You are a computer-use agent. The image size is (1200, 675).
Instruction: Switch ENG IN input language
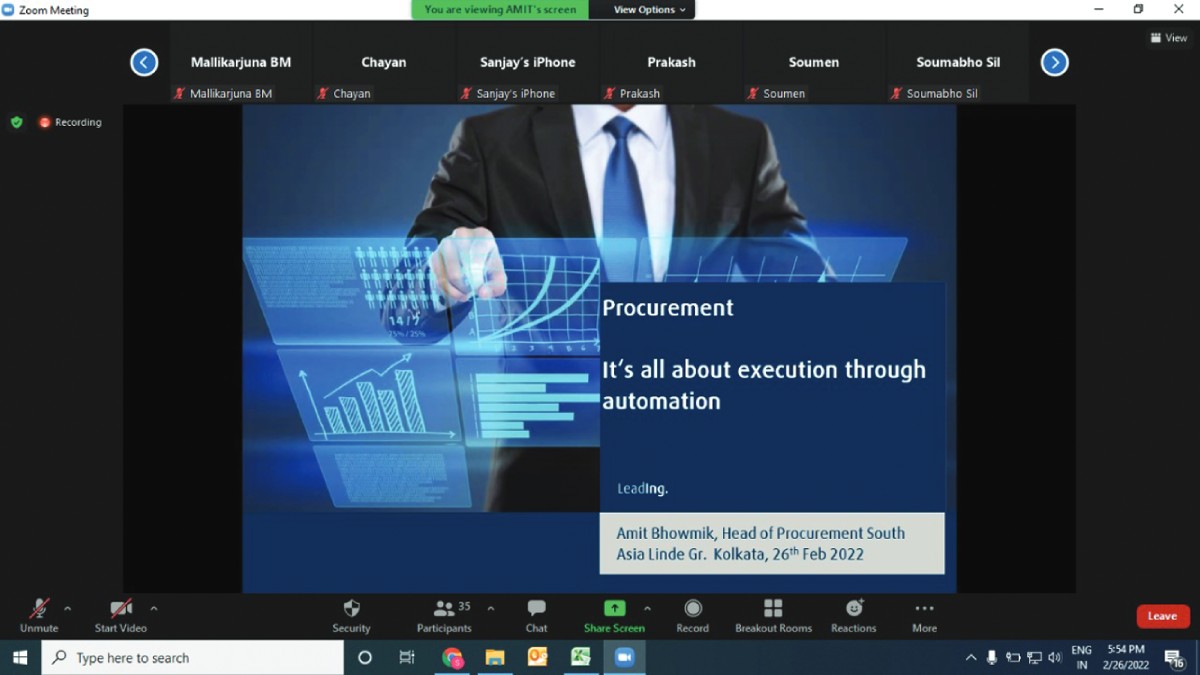(x=1081, y=657)
